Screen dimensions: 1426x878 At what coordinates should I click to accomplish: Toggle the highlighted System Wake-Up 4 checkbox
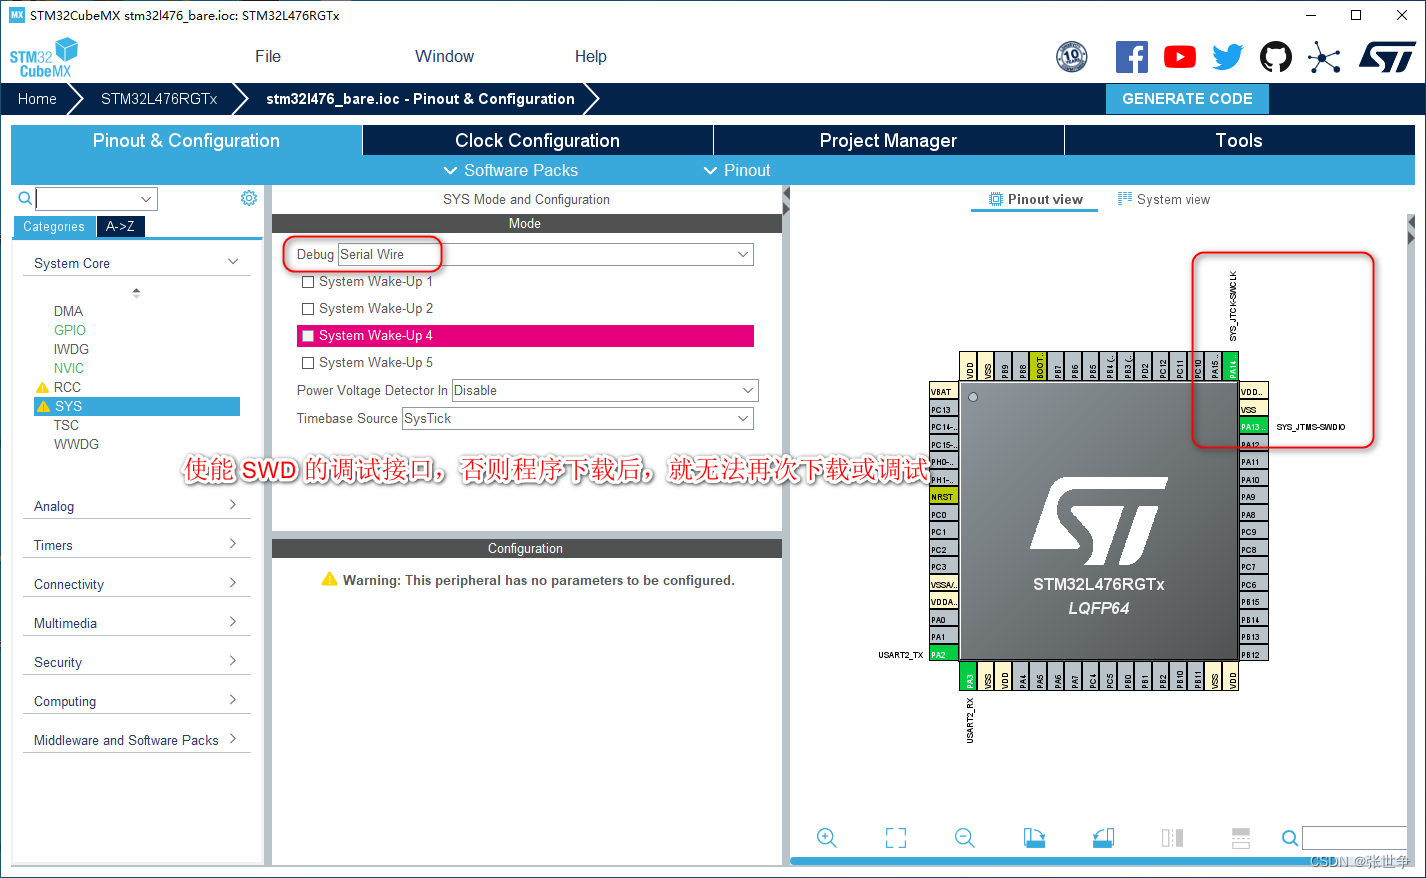click(x=308, y=336)
